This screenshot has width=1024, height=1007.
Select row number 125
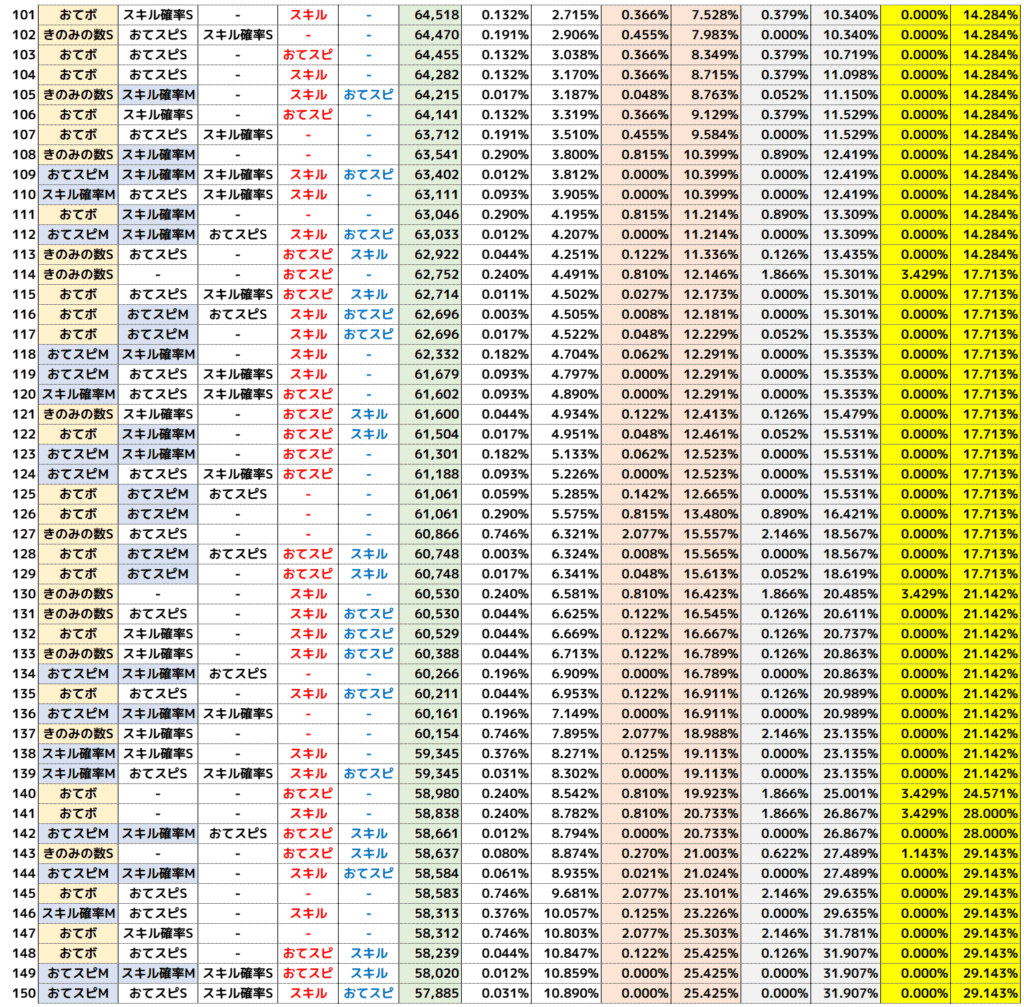20,494
